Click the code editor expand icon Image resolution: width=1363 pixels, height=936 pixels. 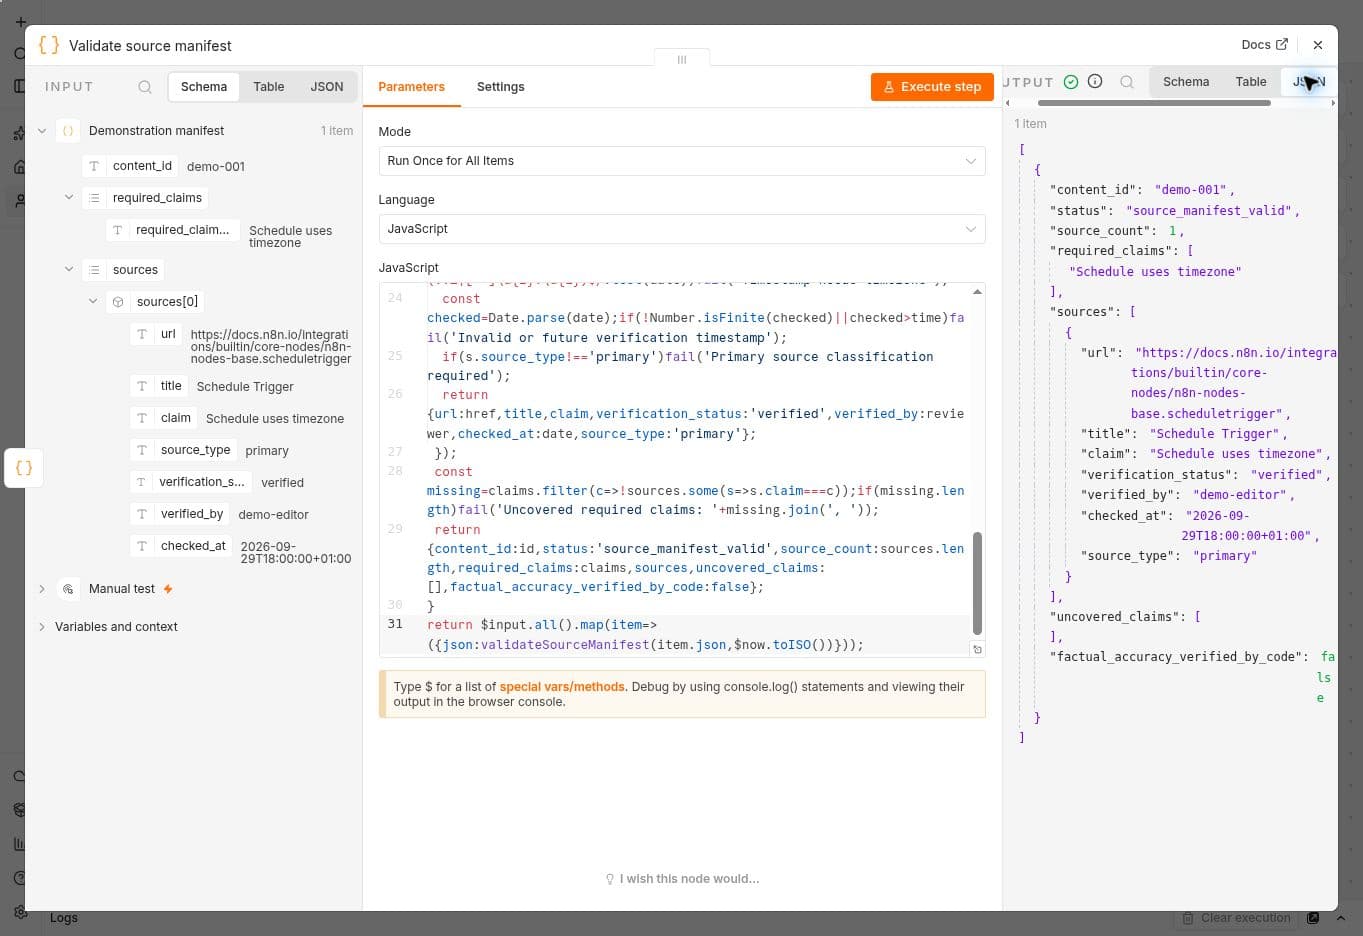tap(977, 649)
